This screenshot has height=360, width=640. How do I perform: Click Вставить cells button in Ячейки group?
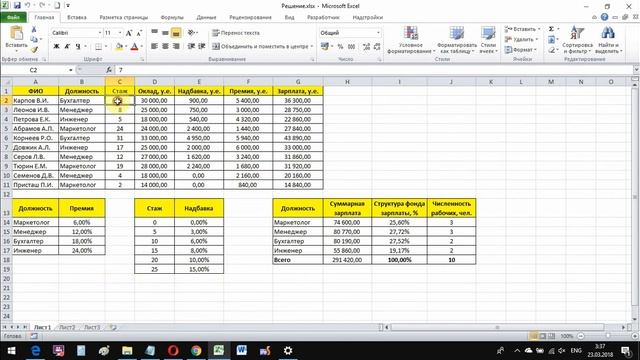(522, 29)
